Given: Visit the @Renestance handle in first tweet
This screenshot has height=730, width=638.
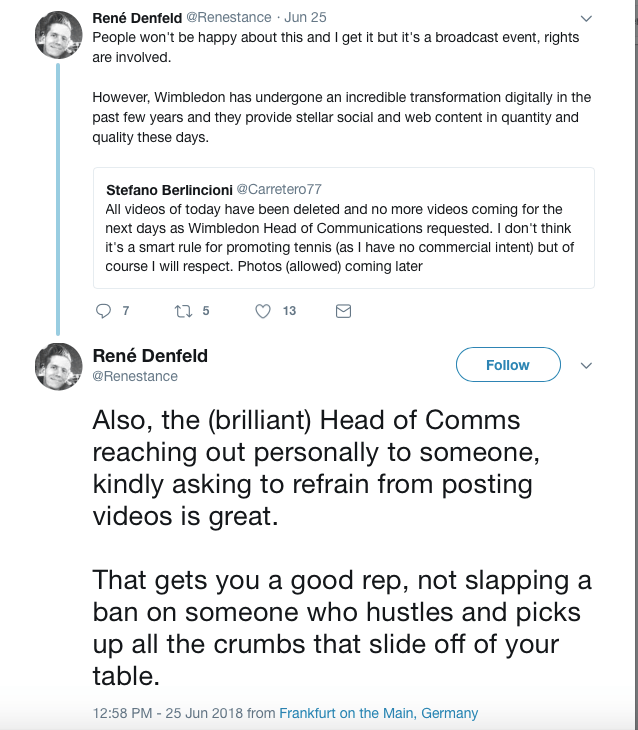Looking at the screenshot, I should pos(230,18).
